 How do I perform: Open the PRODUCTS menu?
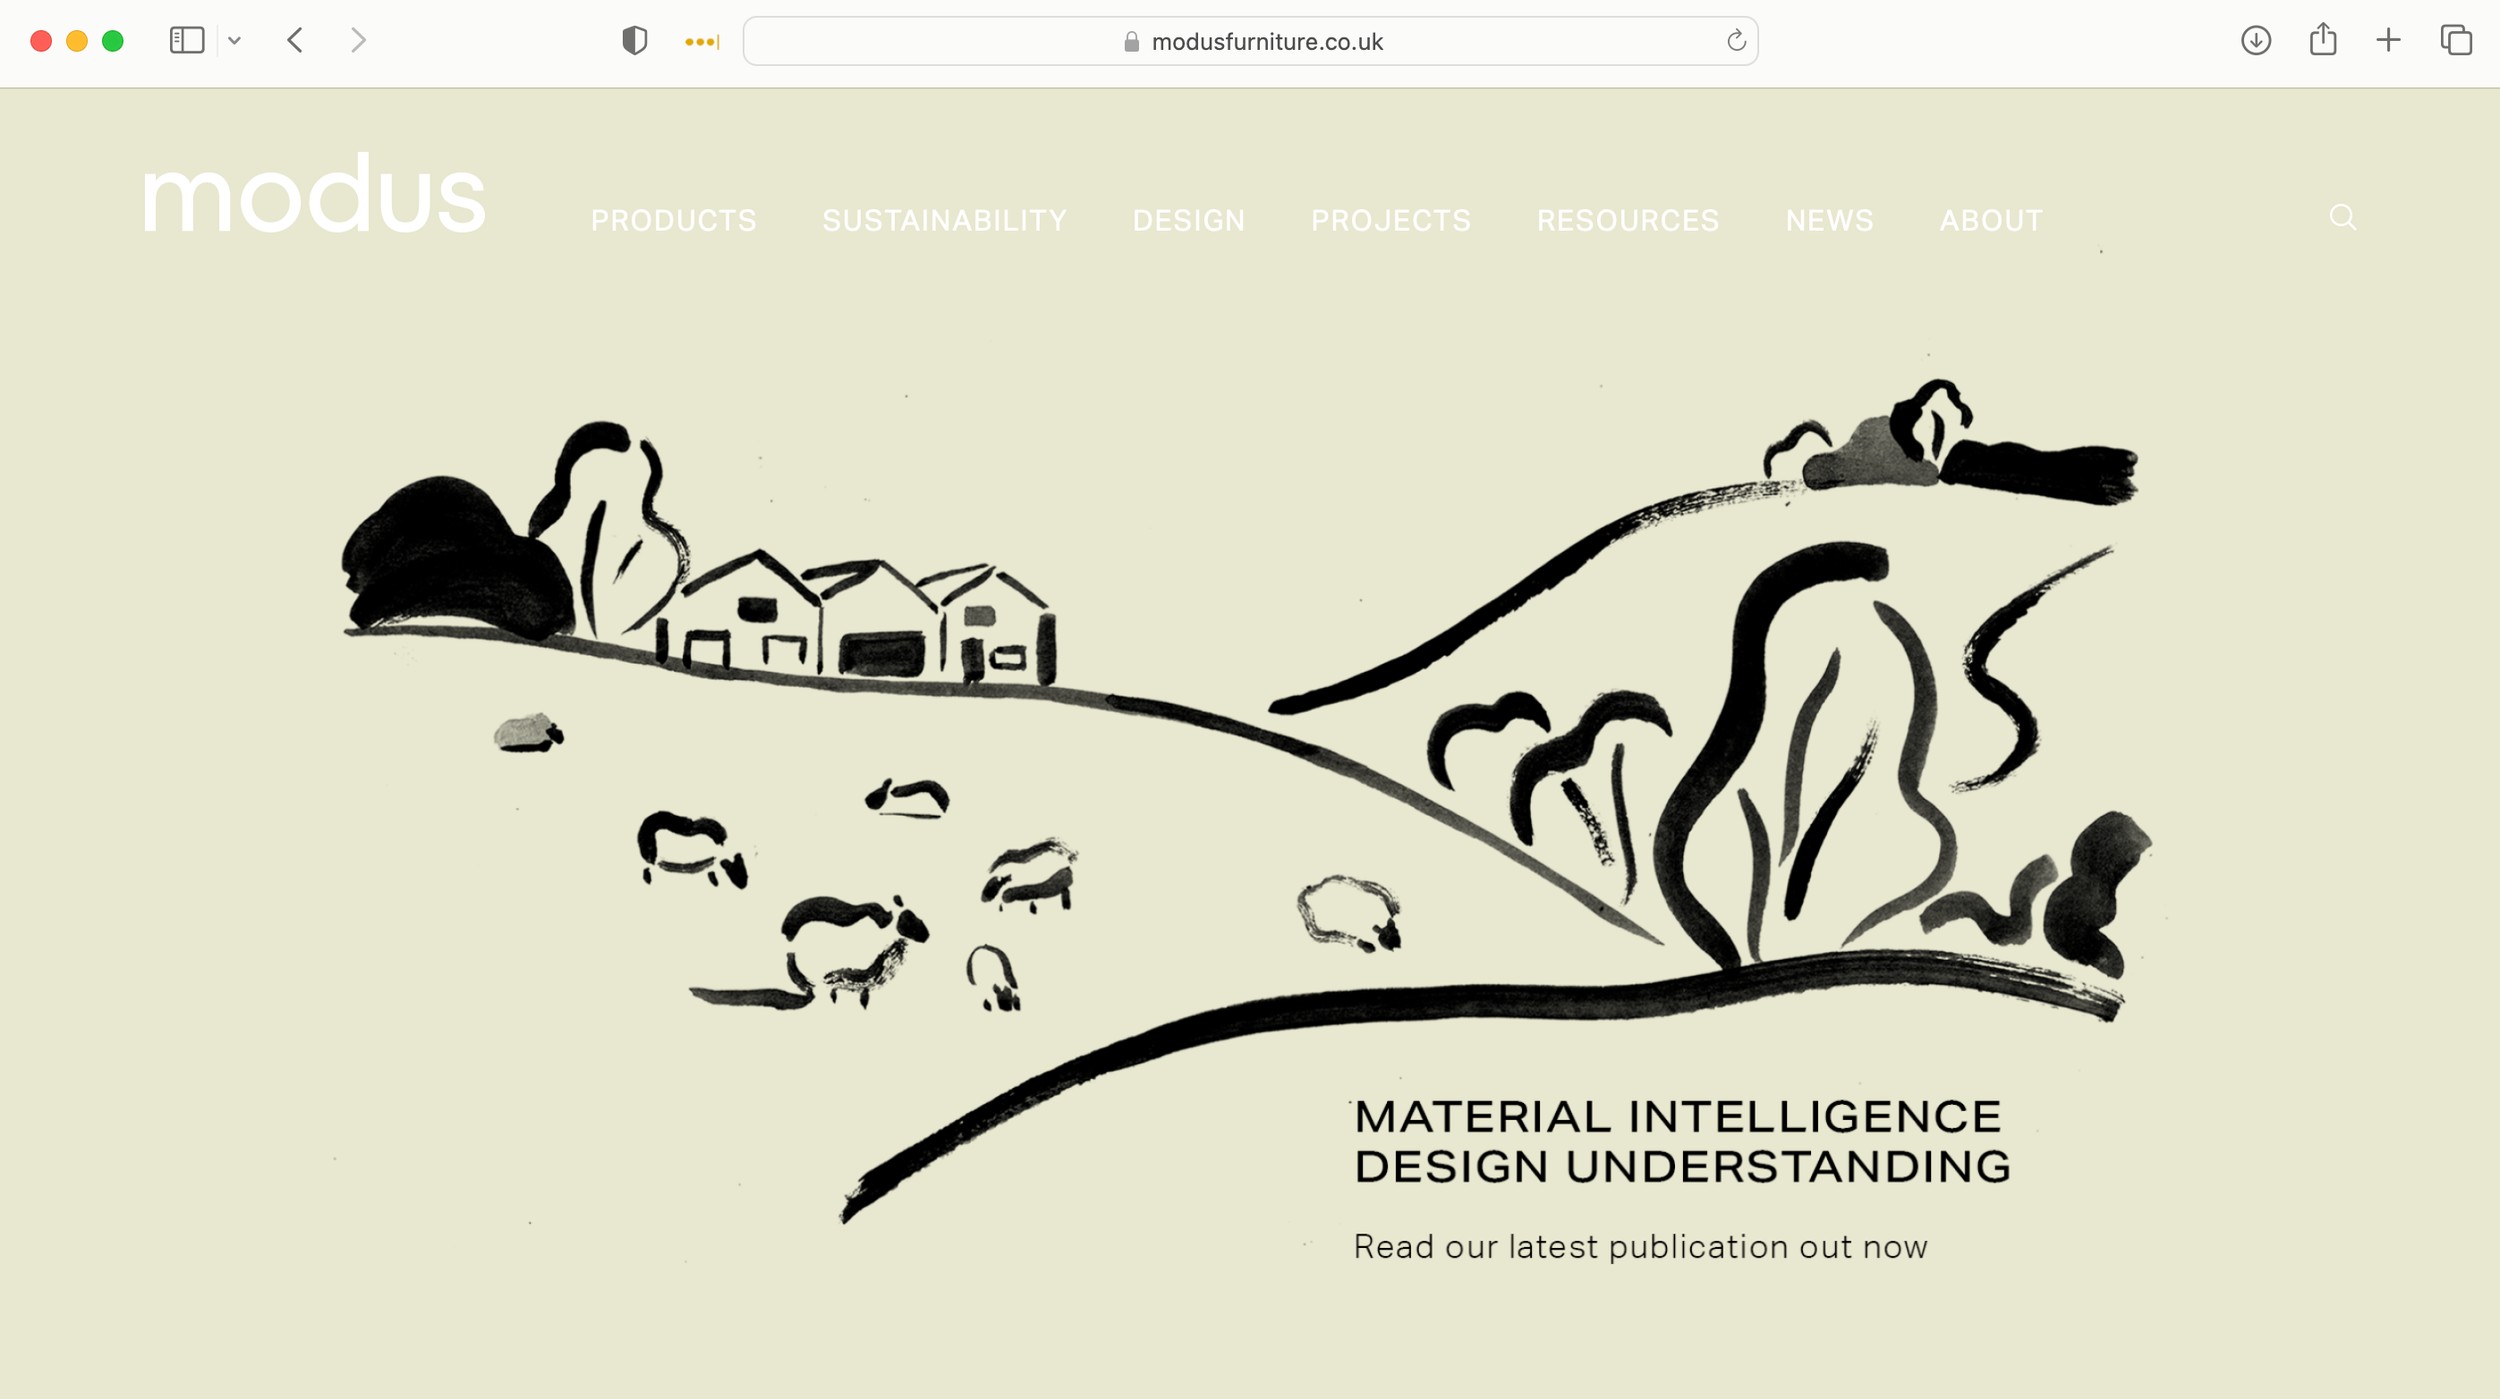(x=673, y=220)
